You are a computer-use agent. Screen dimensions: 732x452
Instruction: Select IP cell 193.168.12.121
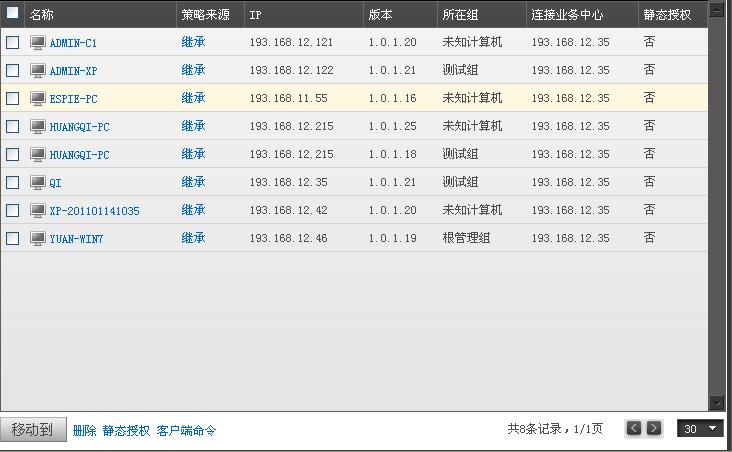click(x=291, y=42)
